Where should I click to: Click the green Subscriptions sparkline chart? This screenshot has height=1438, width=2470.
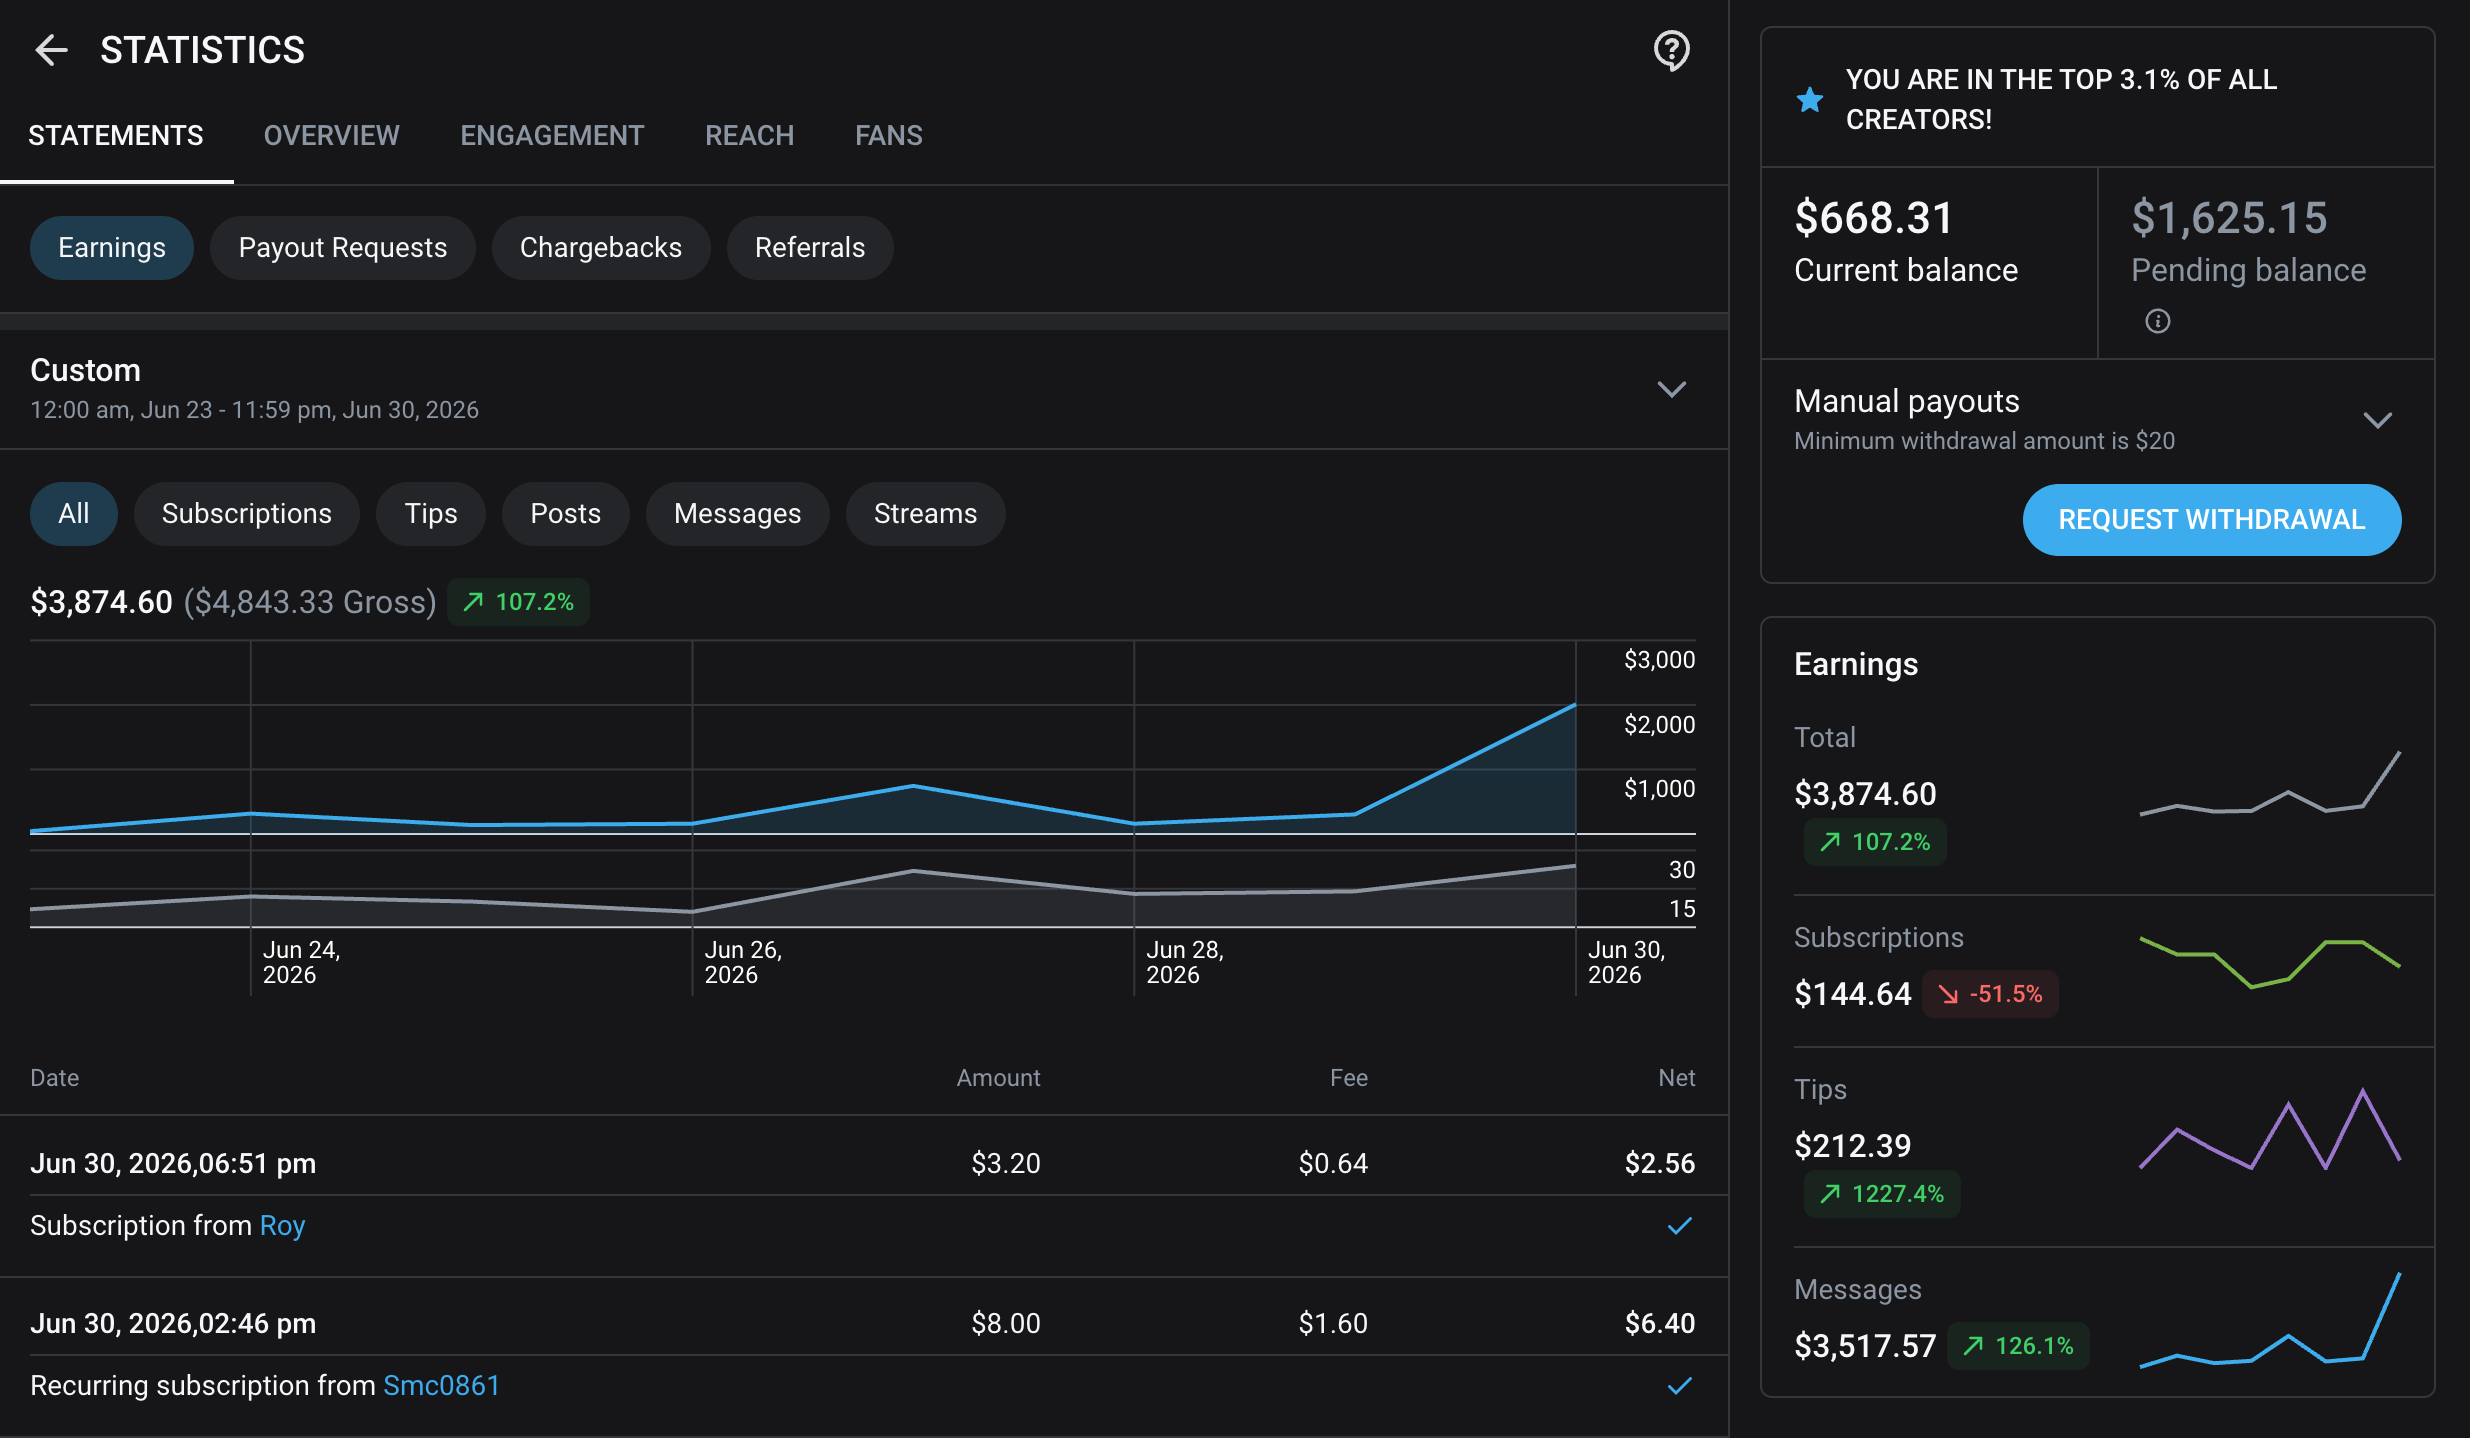click(2270, 962)
